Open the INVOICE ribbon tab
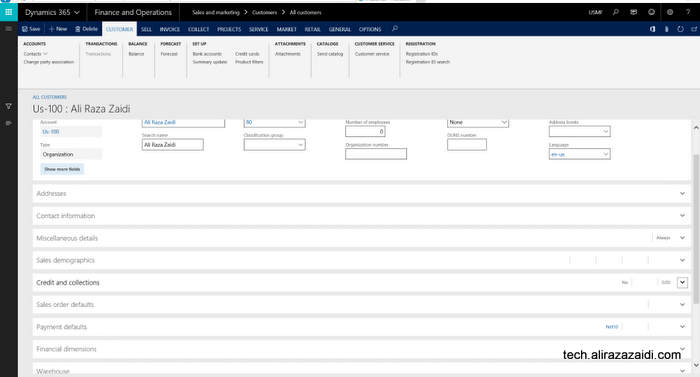The width and height of the screenshot is (700, 377). click(170, 29)
